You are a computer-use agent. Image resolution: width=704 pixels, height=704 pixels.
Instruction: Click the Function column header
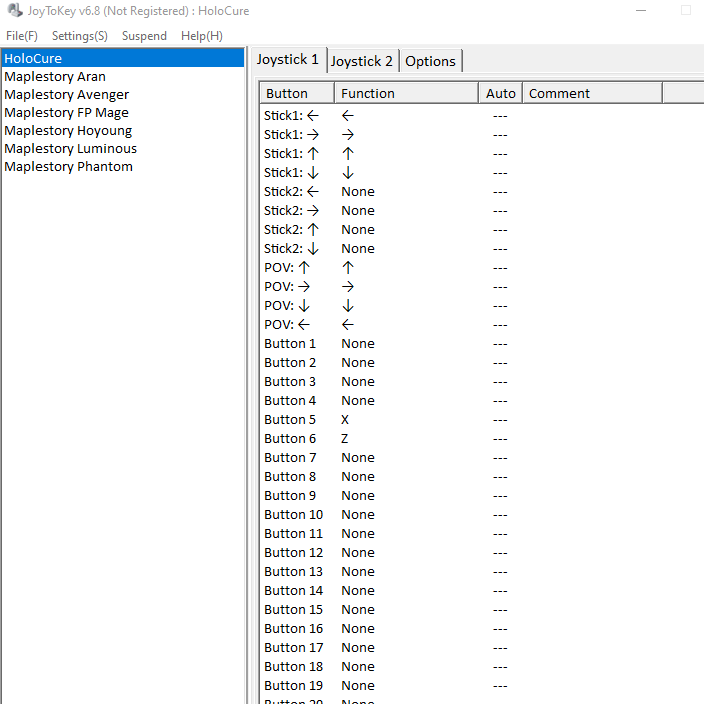[406, 93]
